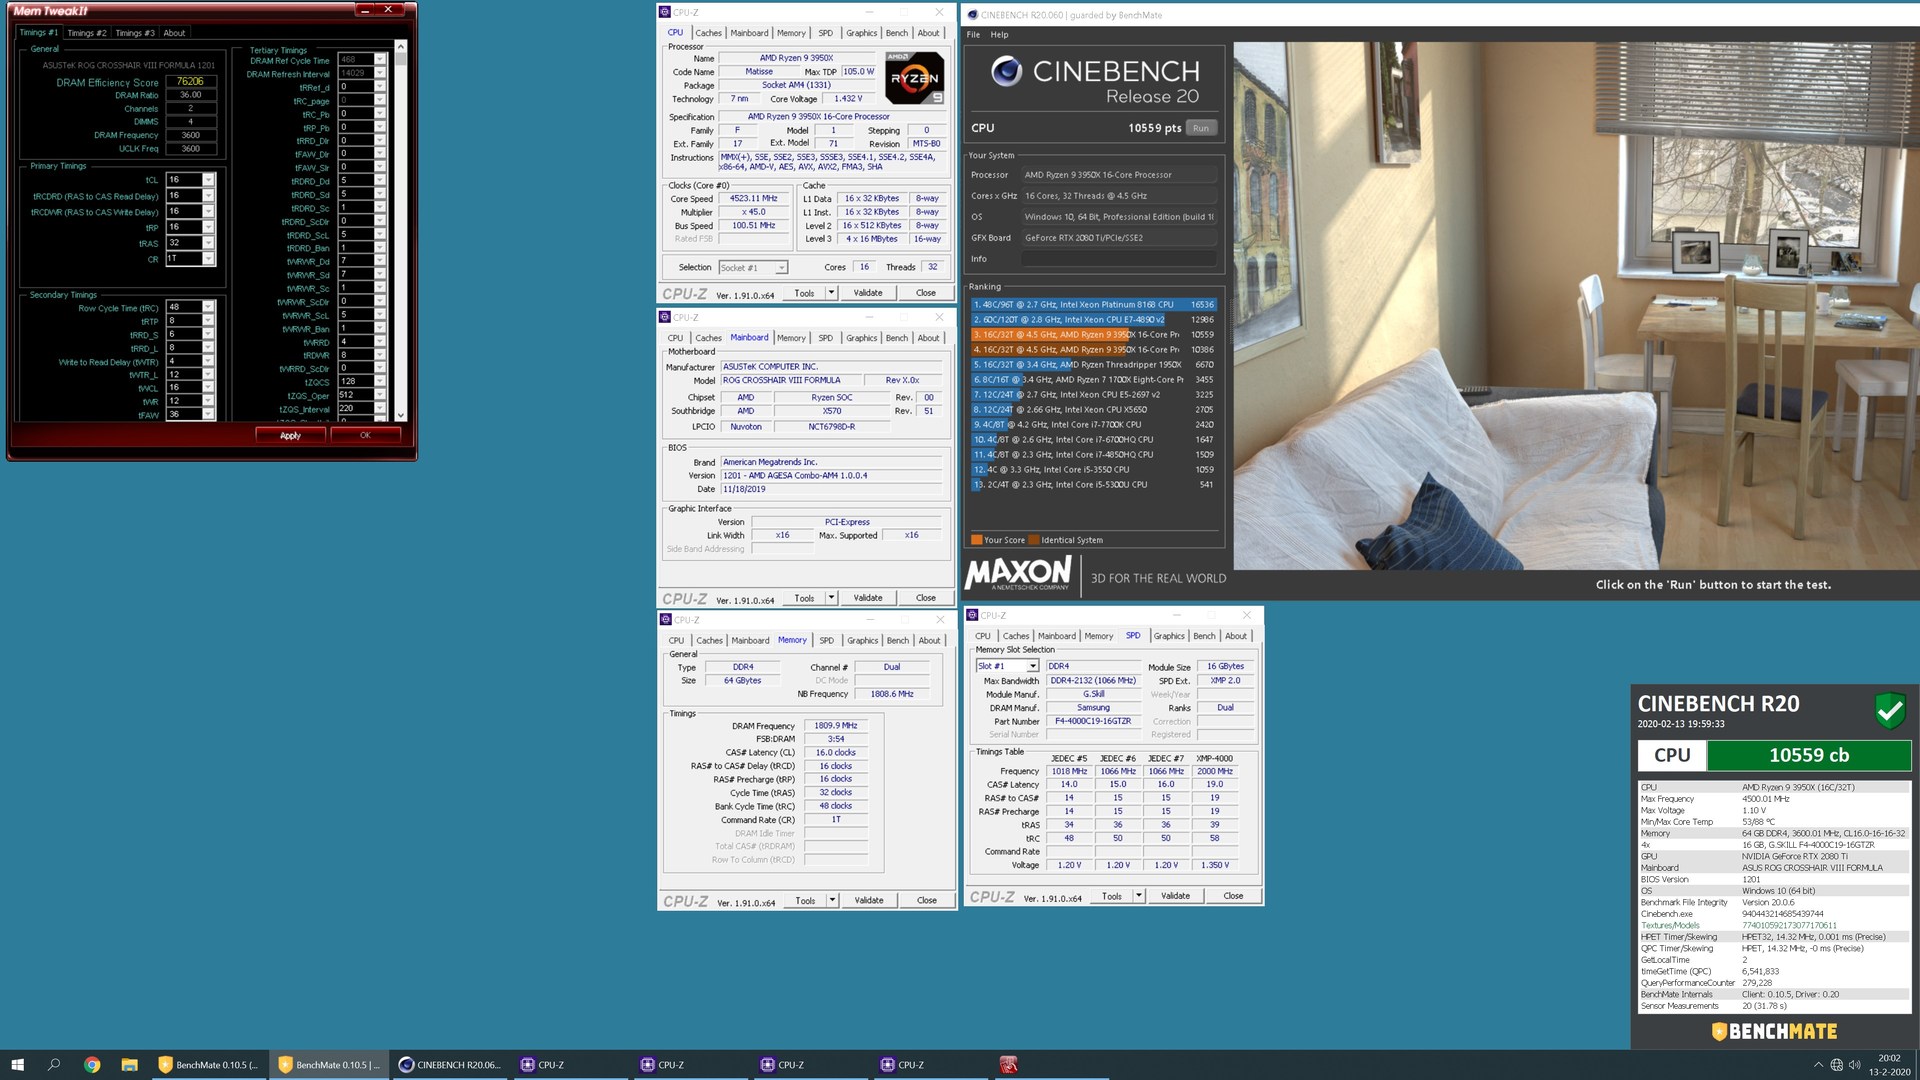Open Graphics tab in the CPU-Z Memory window

[x=863, y=641]
